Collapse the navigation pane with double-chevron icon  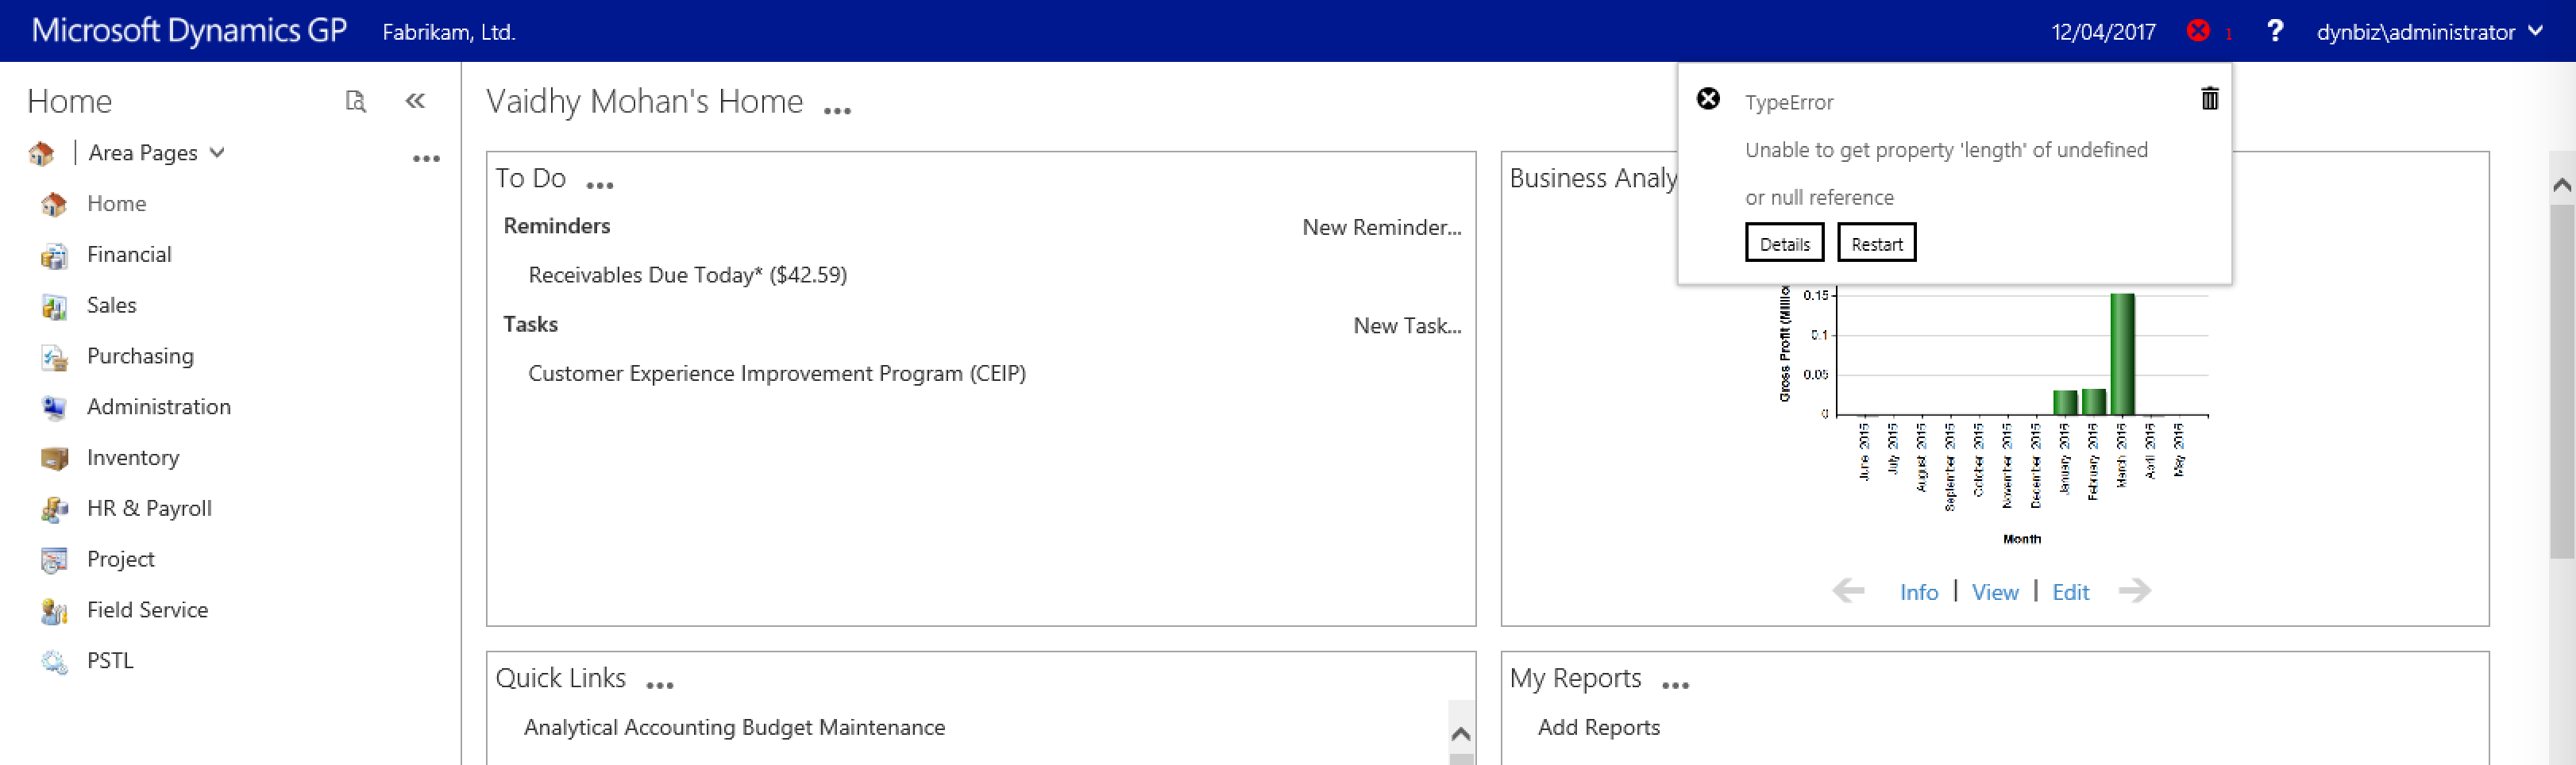point(416,101)
